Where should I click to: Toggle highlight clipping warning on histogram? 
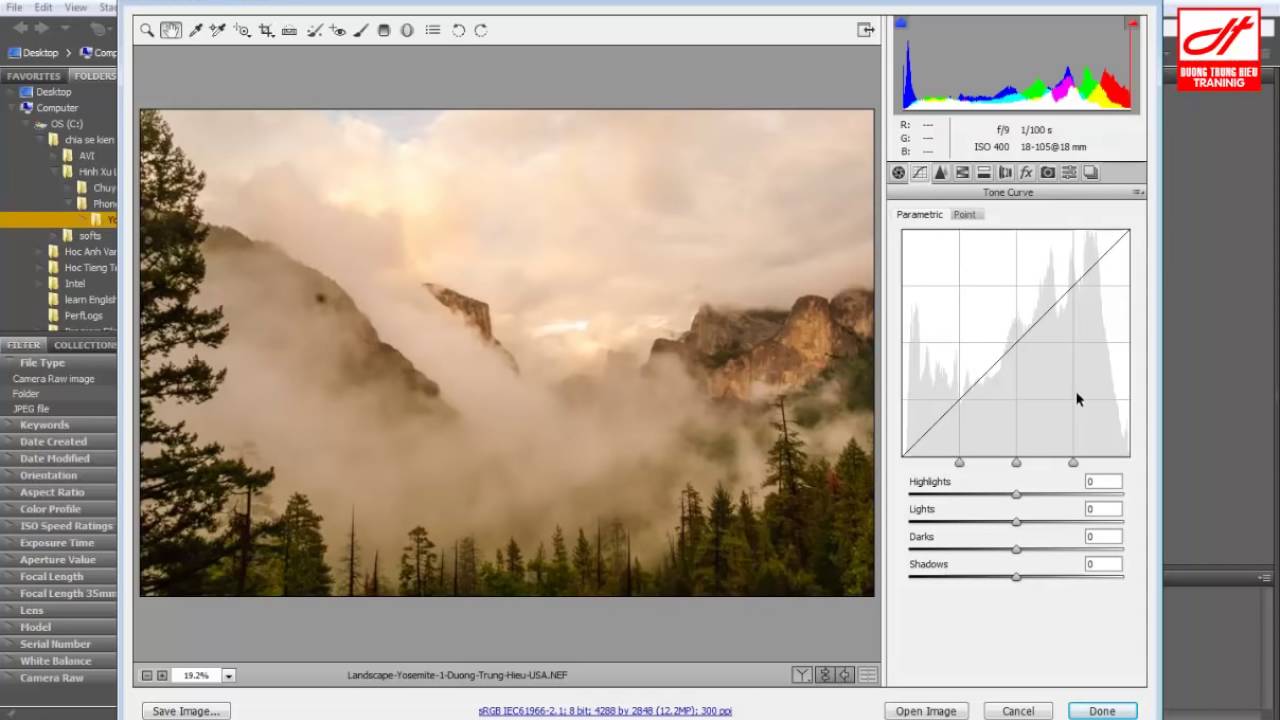coord(1133,22)
